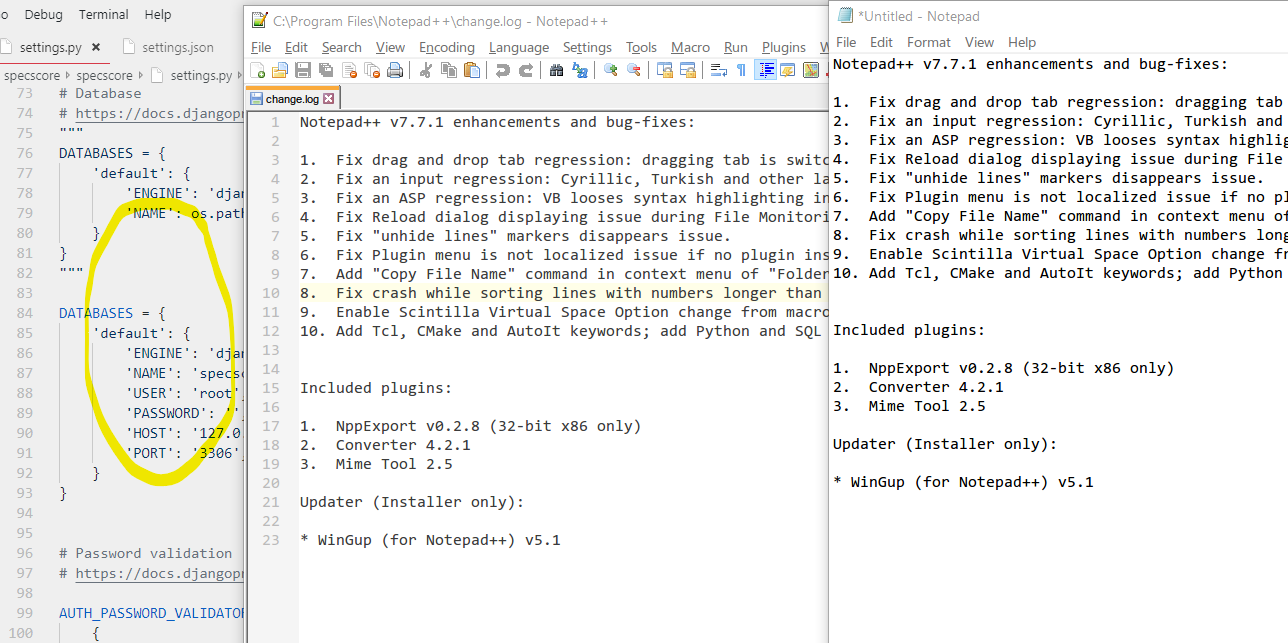Viewport: 1288px width, 643px height.
Task: Open the Debug menu in the code editor
Action: coord(43,15)
